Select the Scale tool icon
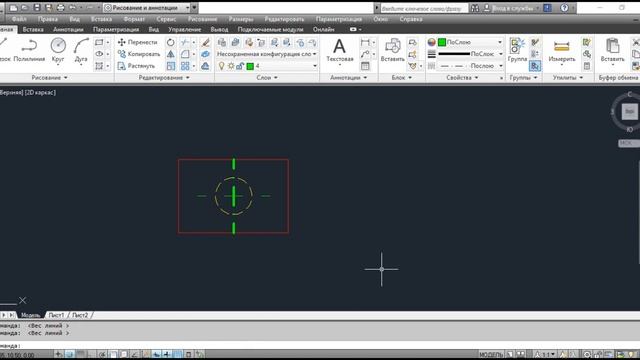The width and height of the screenshot is (640, 360). 171,66
